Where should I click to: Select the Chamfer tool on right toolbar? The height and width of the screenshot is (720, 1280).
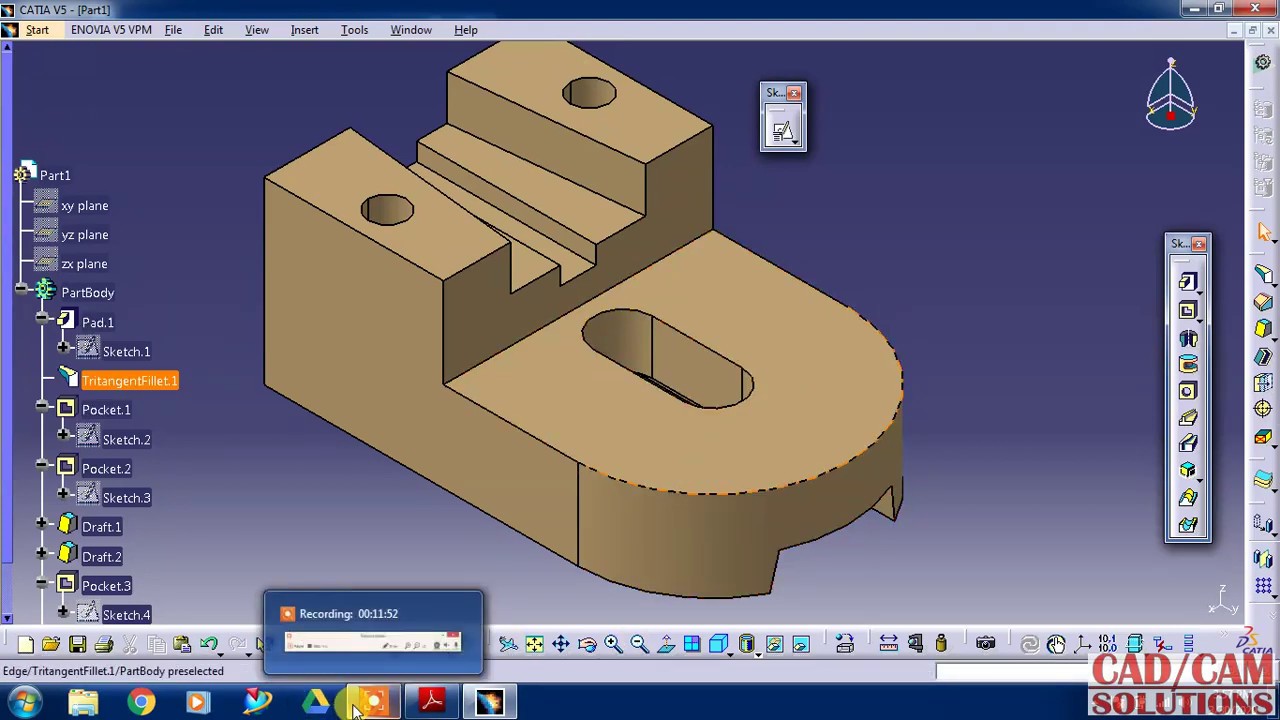[1263, 302]
